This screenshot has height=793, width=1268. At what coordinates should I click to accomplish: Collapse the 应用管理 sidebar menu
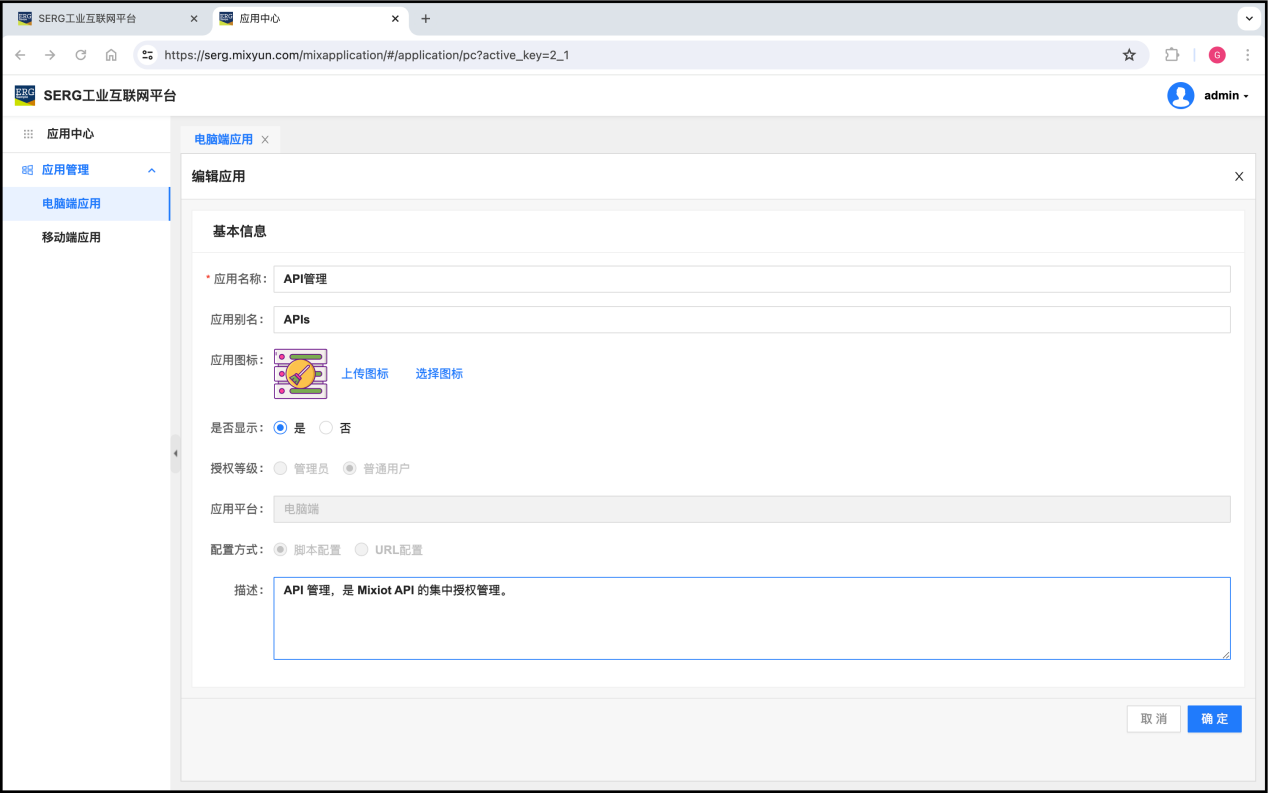click(152, 170)
